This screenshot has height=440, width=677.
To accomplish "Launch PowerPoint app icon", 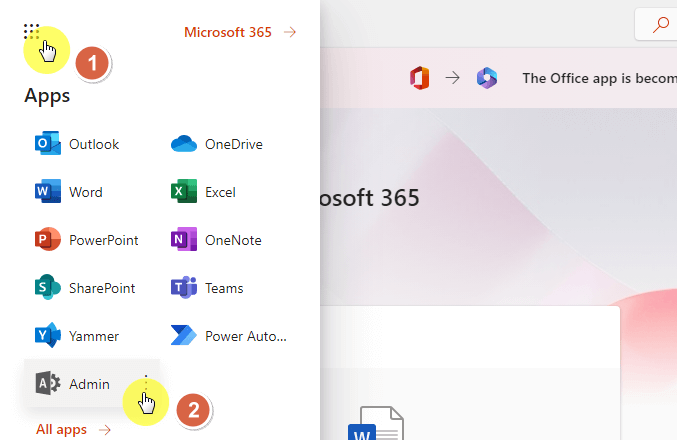I will (47, 239).
